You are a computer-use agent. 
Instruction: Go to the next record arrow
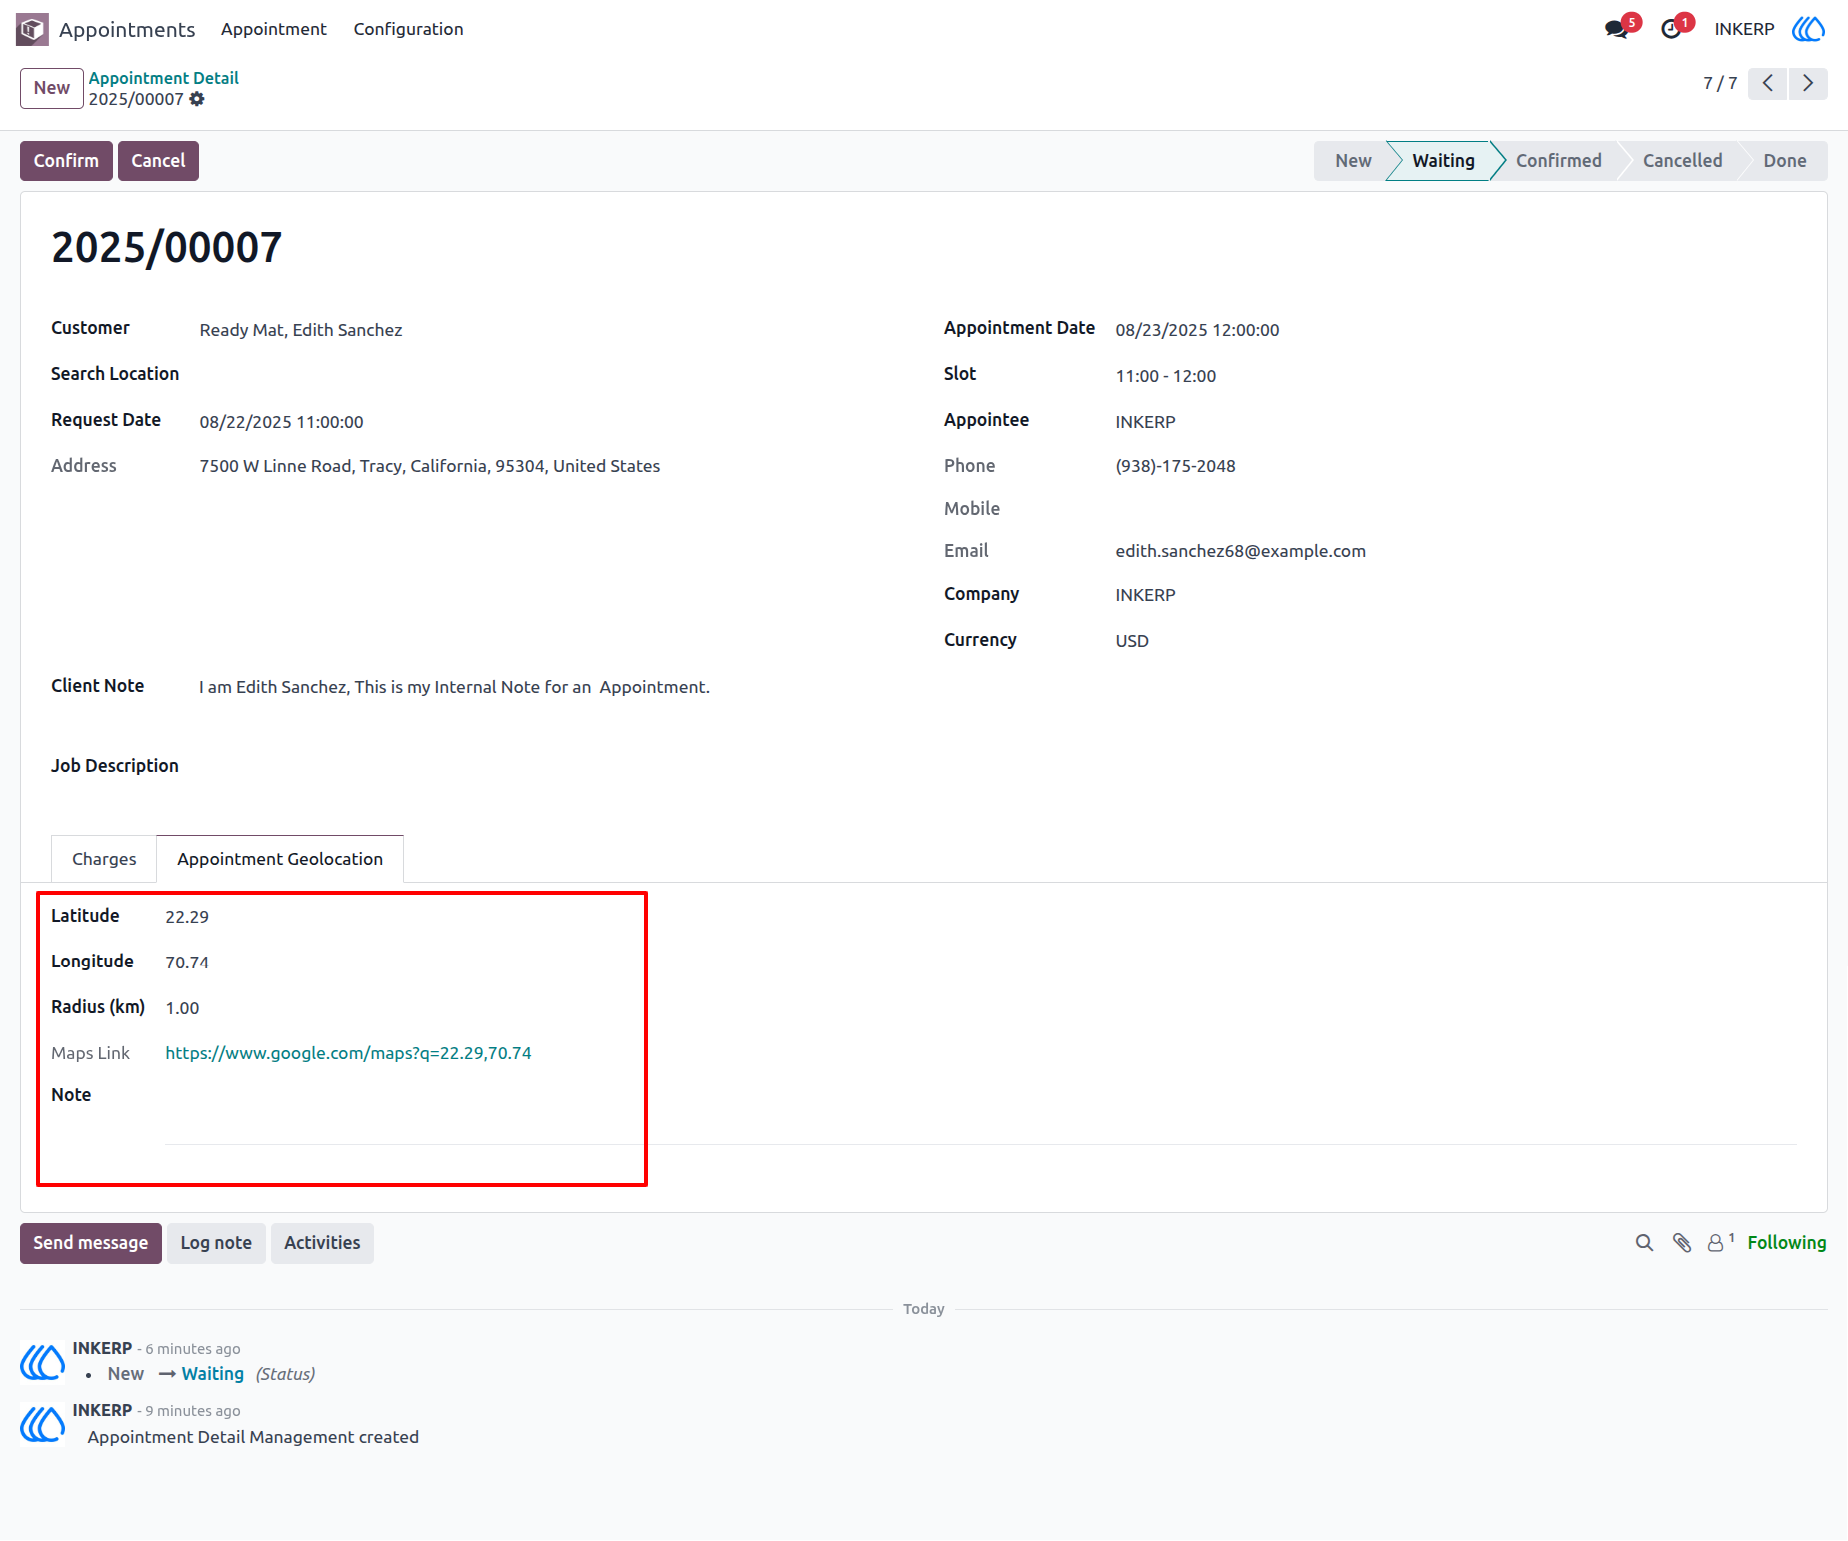pyautogui.click(x=1808, y=83)
